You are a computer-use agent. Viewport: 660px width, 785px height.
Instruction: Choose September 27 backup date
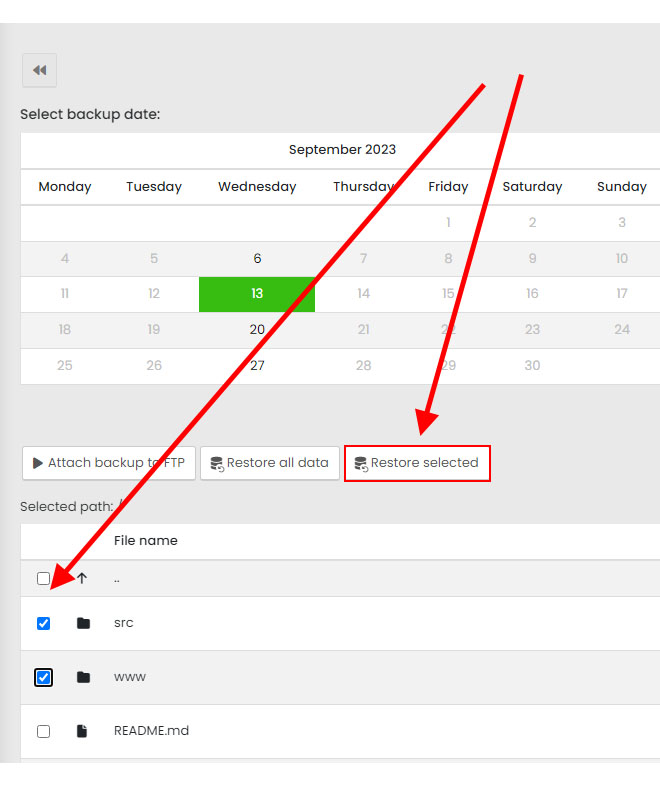pos(257,365)
